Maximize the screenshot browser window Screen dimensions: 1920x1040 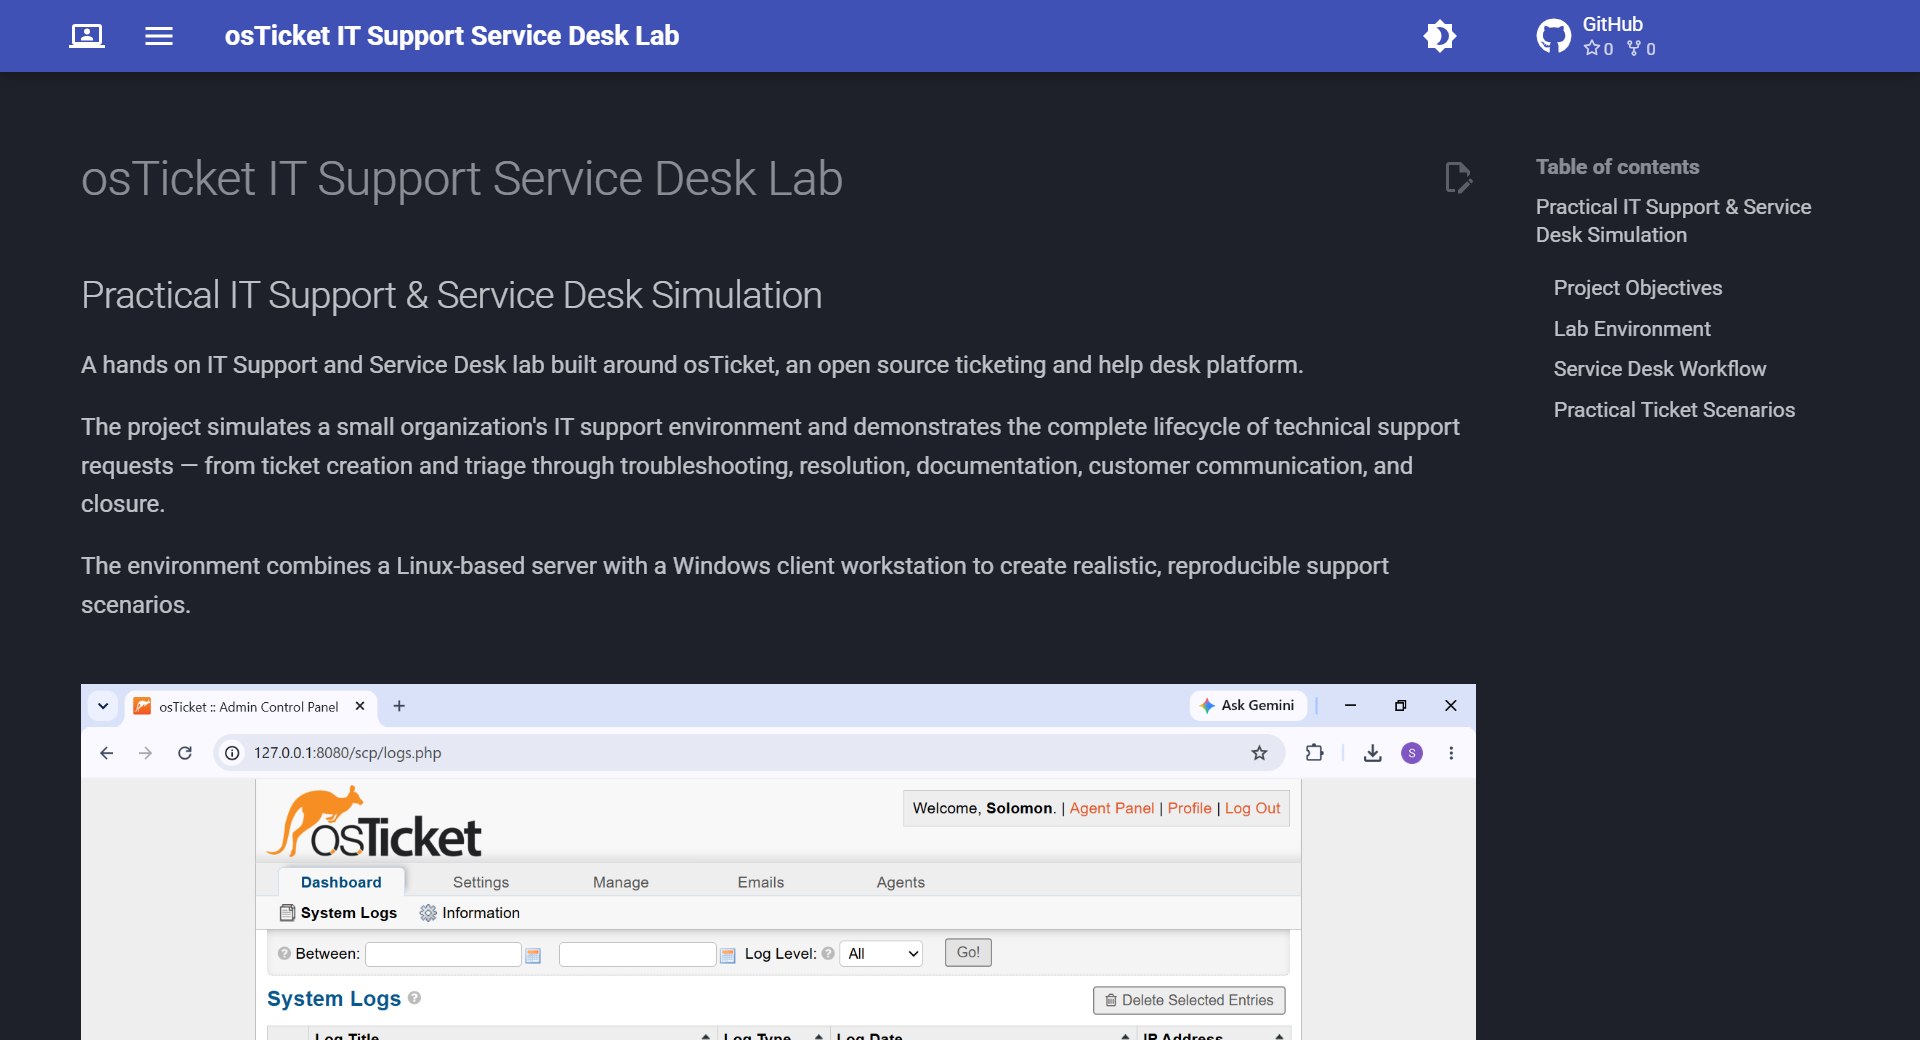click(x=1400, y=706)
